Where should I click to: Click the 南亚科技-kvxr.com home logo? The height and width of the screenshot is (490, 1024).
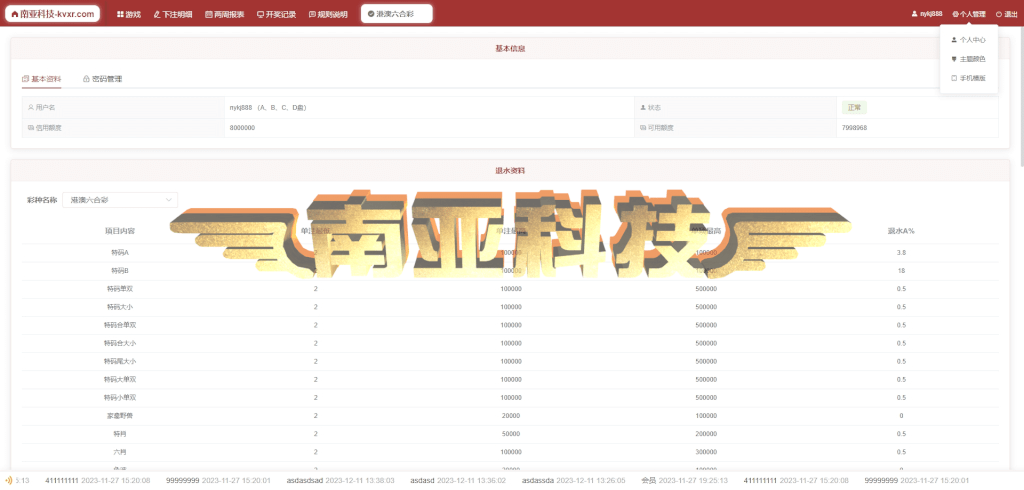52,14
